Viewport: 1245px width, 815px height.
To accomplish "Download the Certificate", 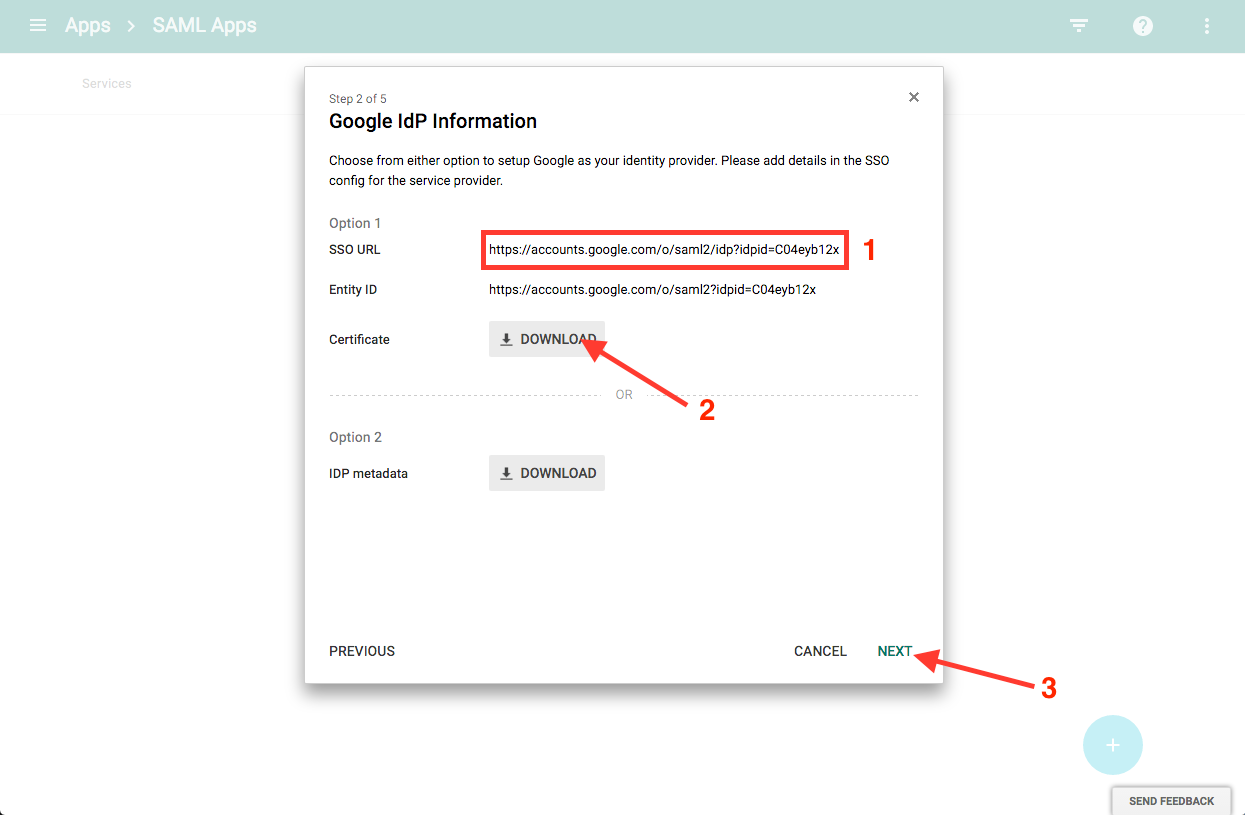I will [547, 339].
